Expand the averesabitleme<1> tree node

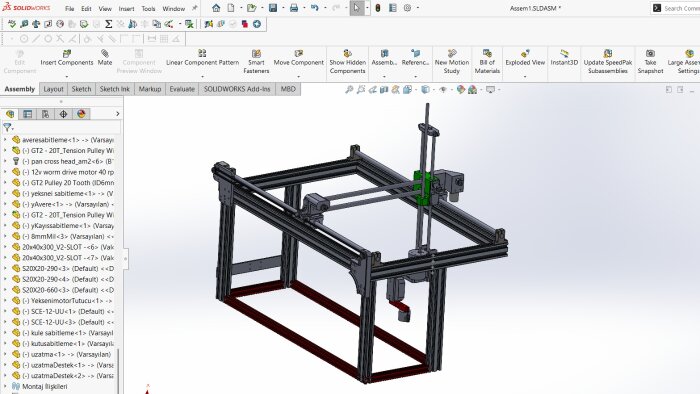click(5, 140)
